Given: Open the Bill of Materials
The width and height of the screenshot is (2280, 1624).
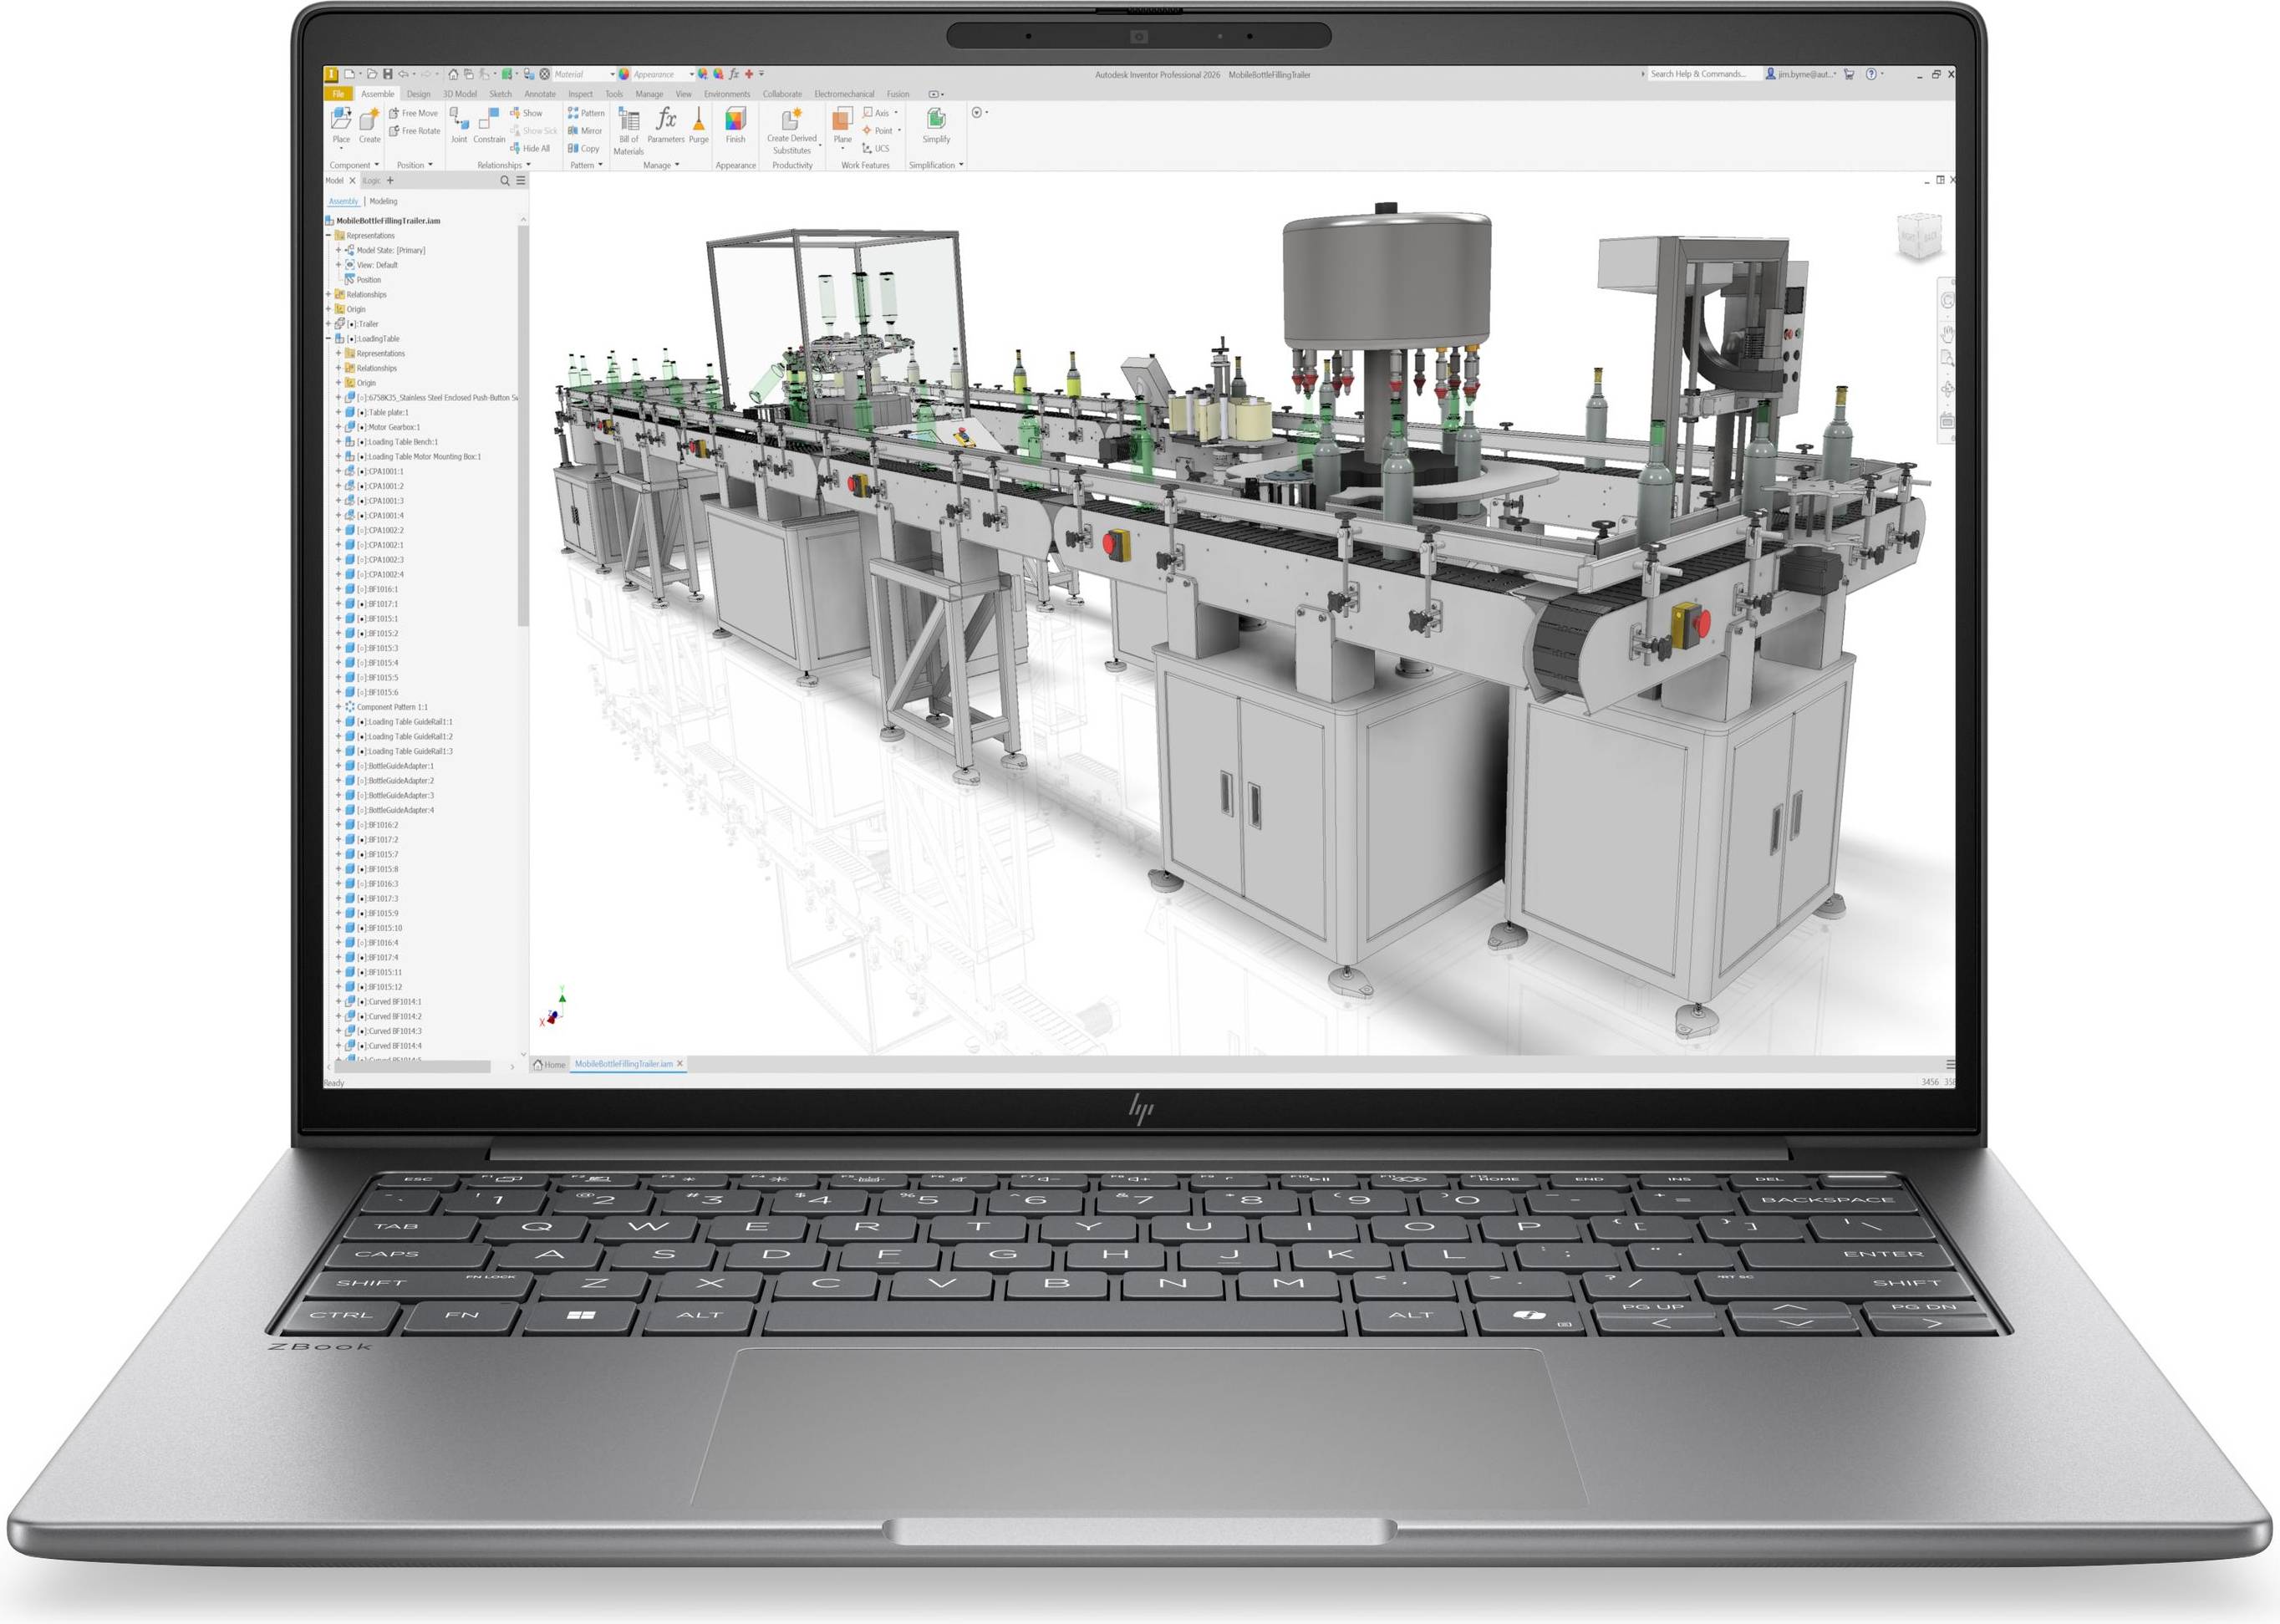Looking at the screenshot, I should pos(629,131).
